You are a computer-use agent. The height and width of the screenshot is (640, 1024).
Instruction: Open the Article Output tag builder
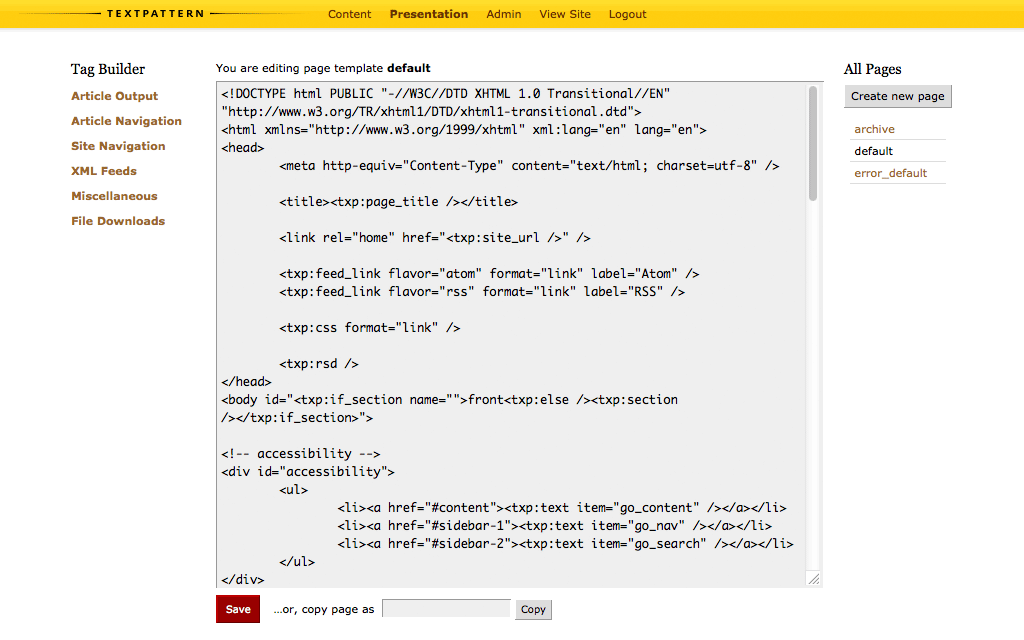pos(113,96)
